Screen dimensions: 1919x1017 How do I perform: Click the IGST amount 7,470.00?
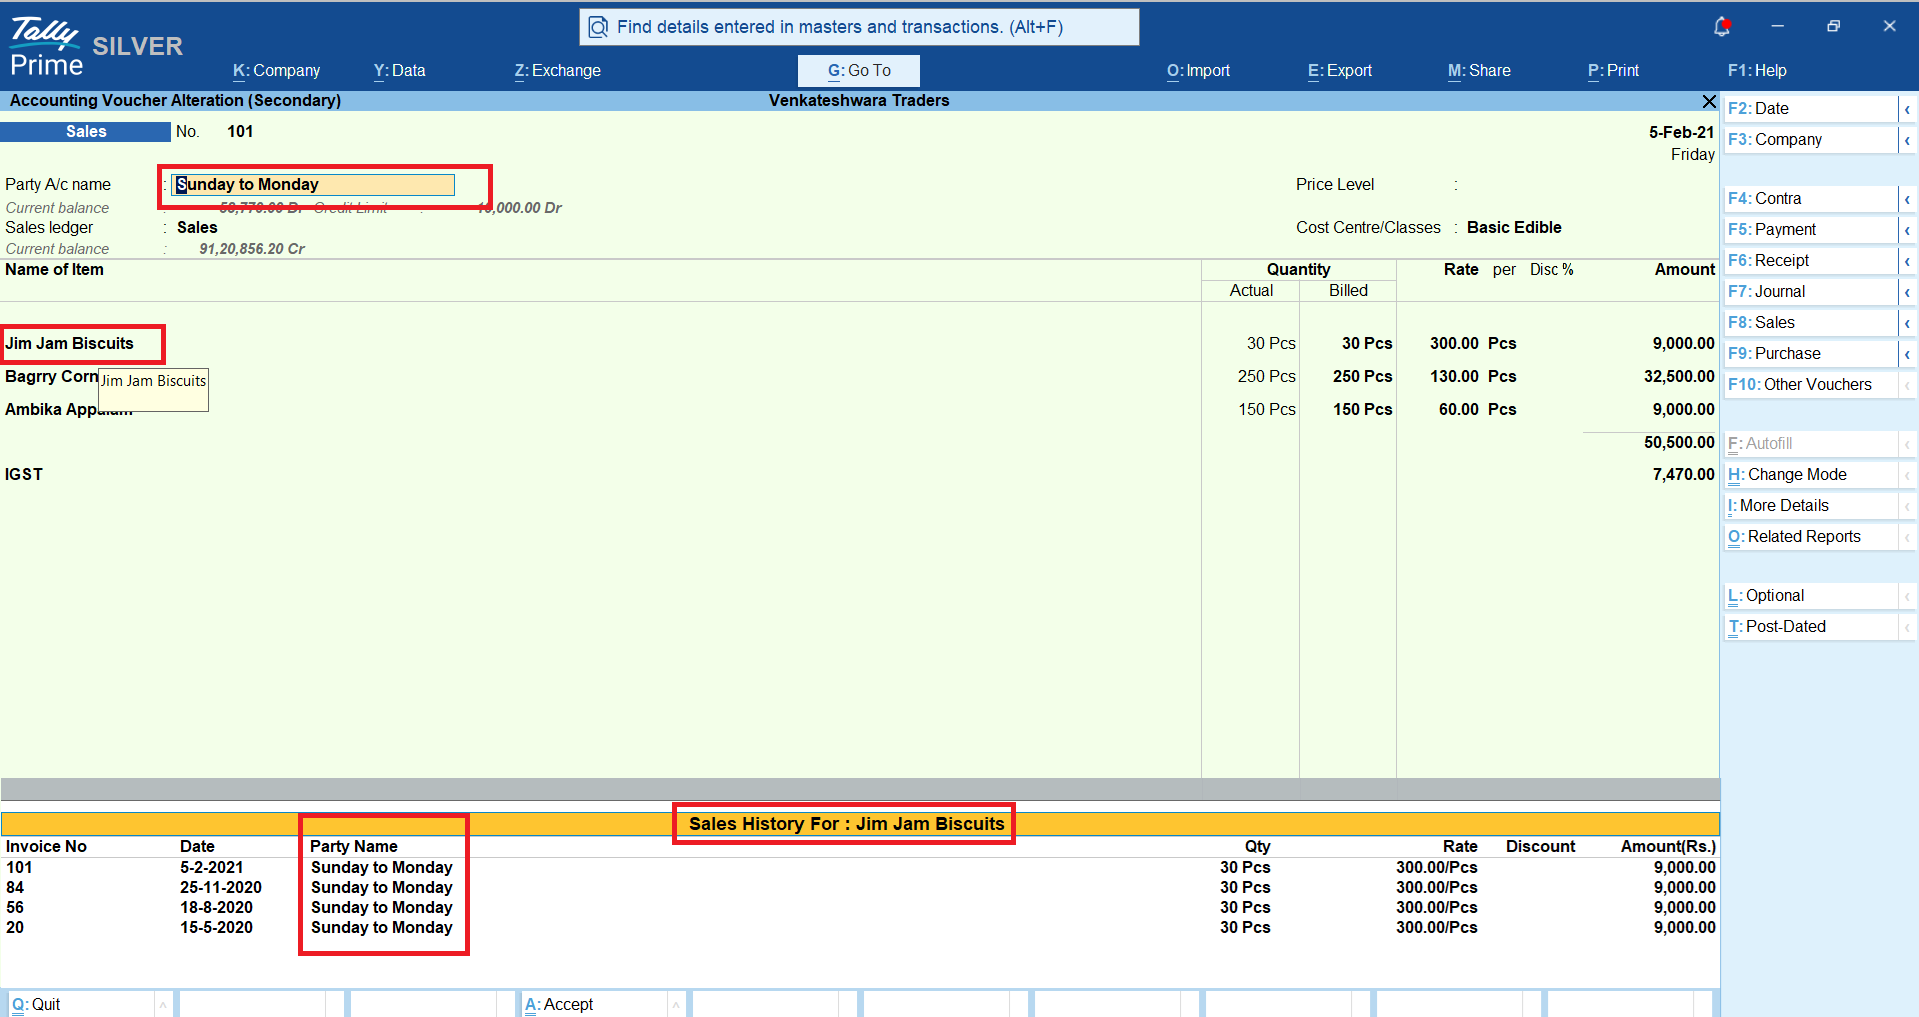tap(1683, 475)
